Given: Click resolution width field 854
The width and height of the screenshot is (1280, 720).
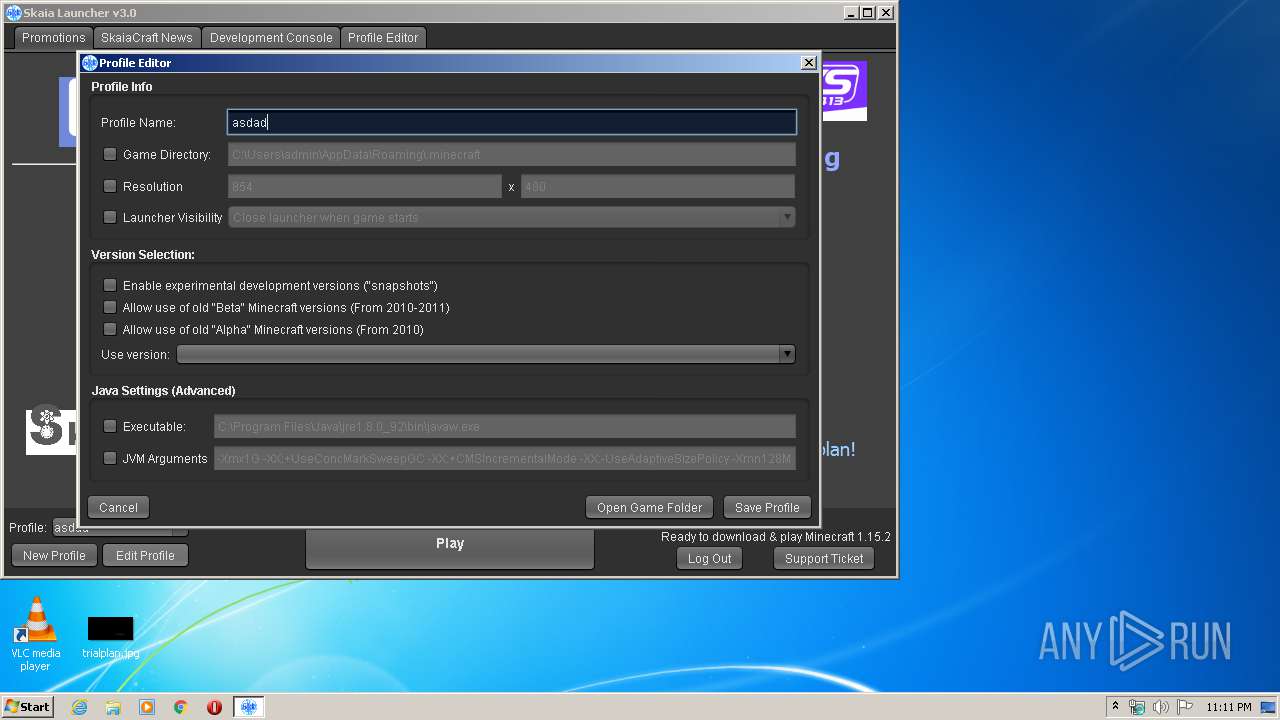Looking at the screenshot, I should (365, 186).
